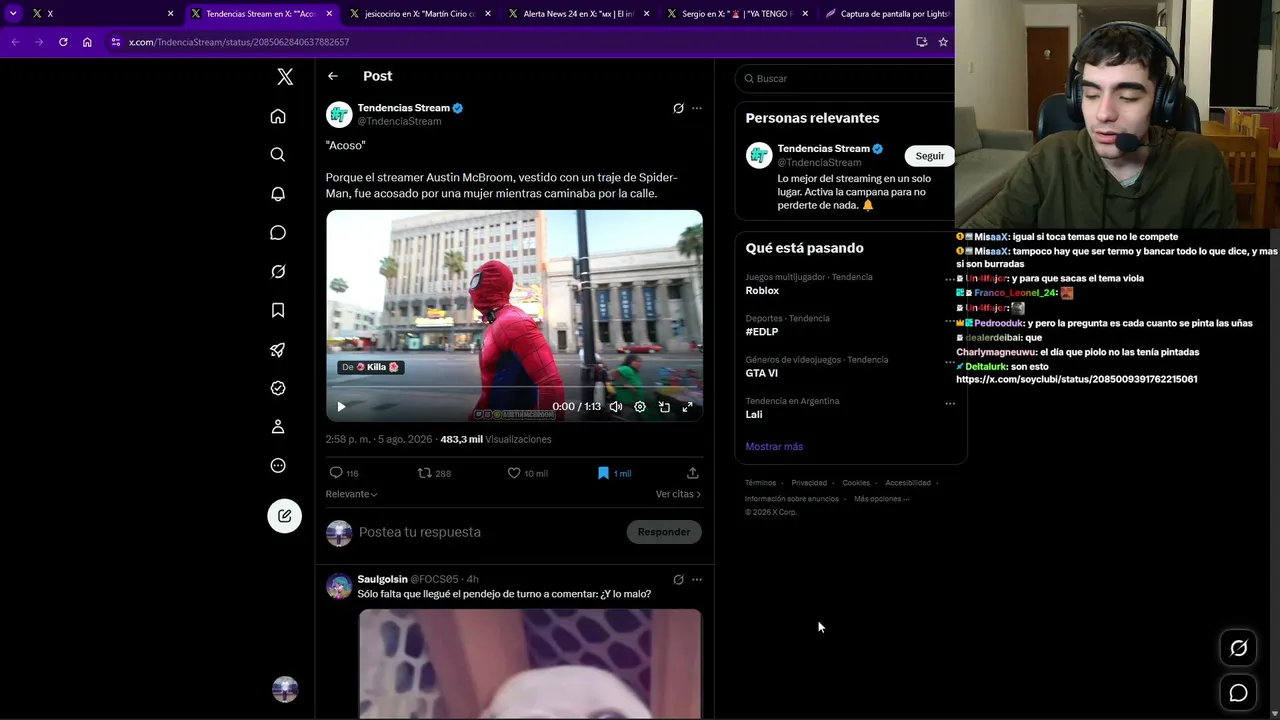
Task: Click the 'De Killa' credit label on video
Action: point(371,367)
